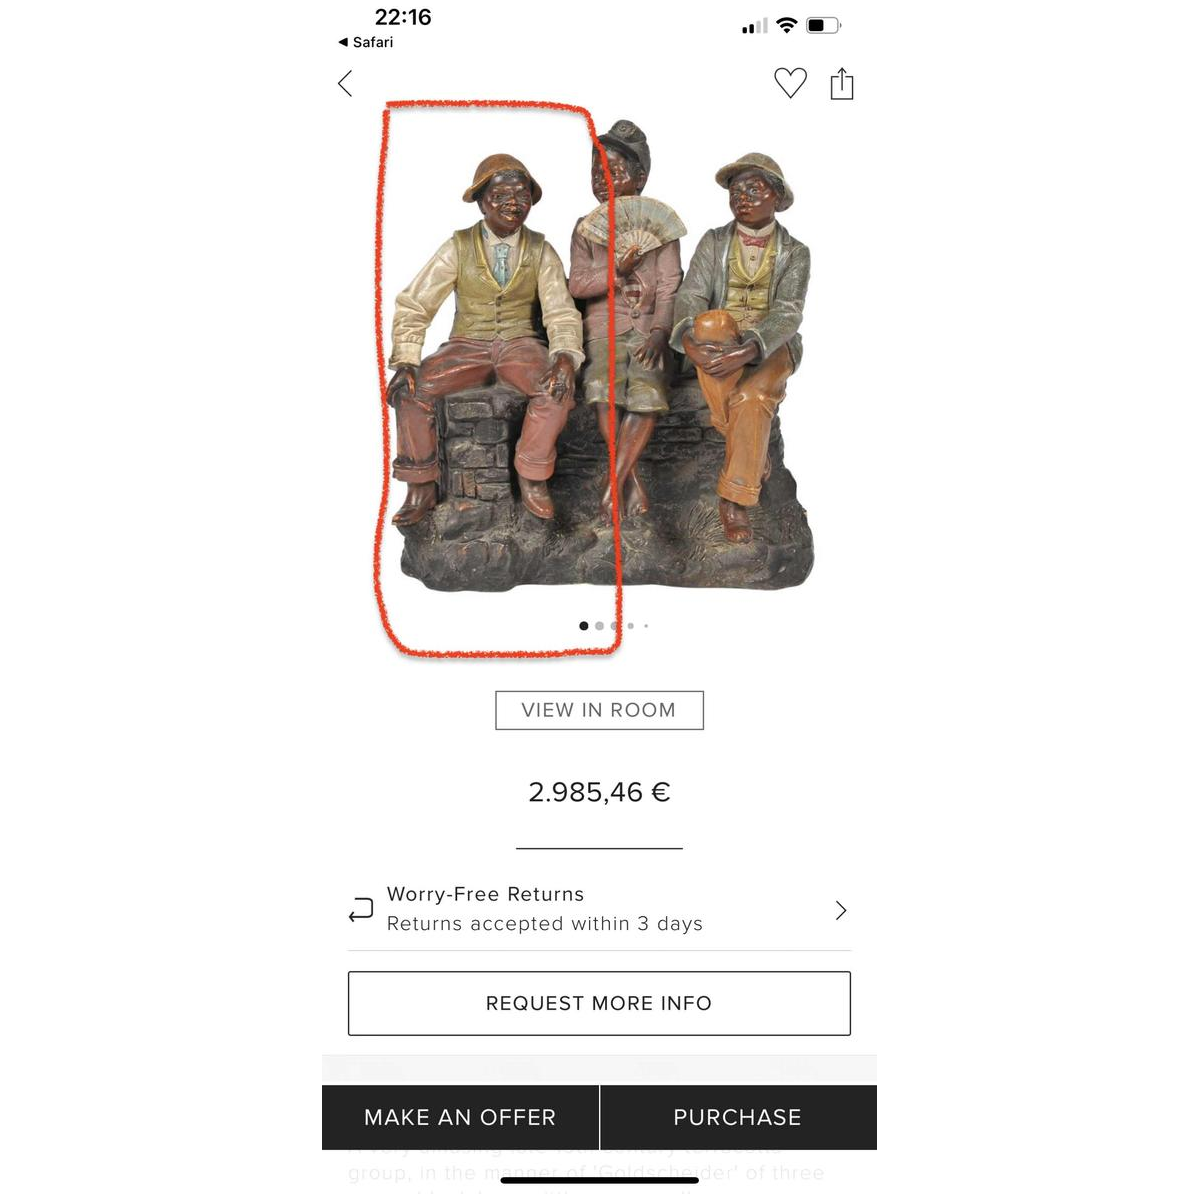Return to Safari via back link
Screen dimensions: 1200x1200
[366, 42]
